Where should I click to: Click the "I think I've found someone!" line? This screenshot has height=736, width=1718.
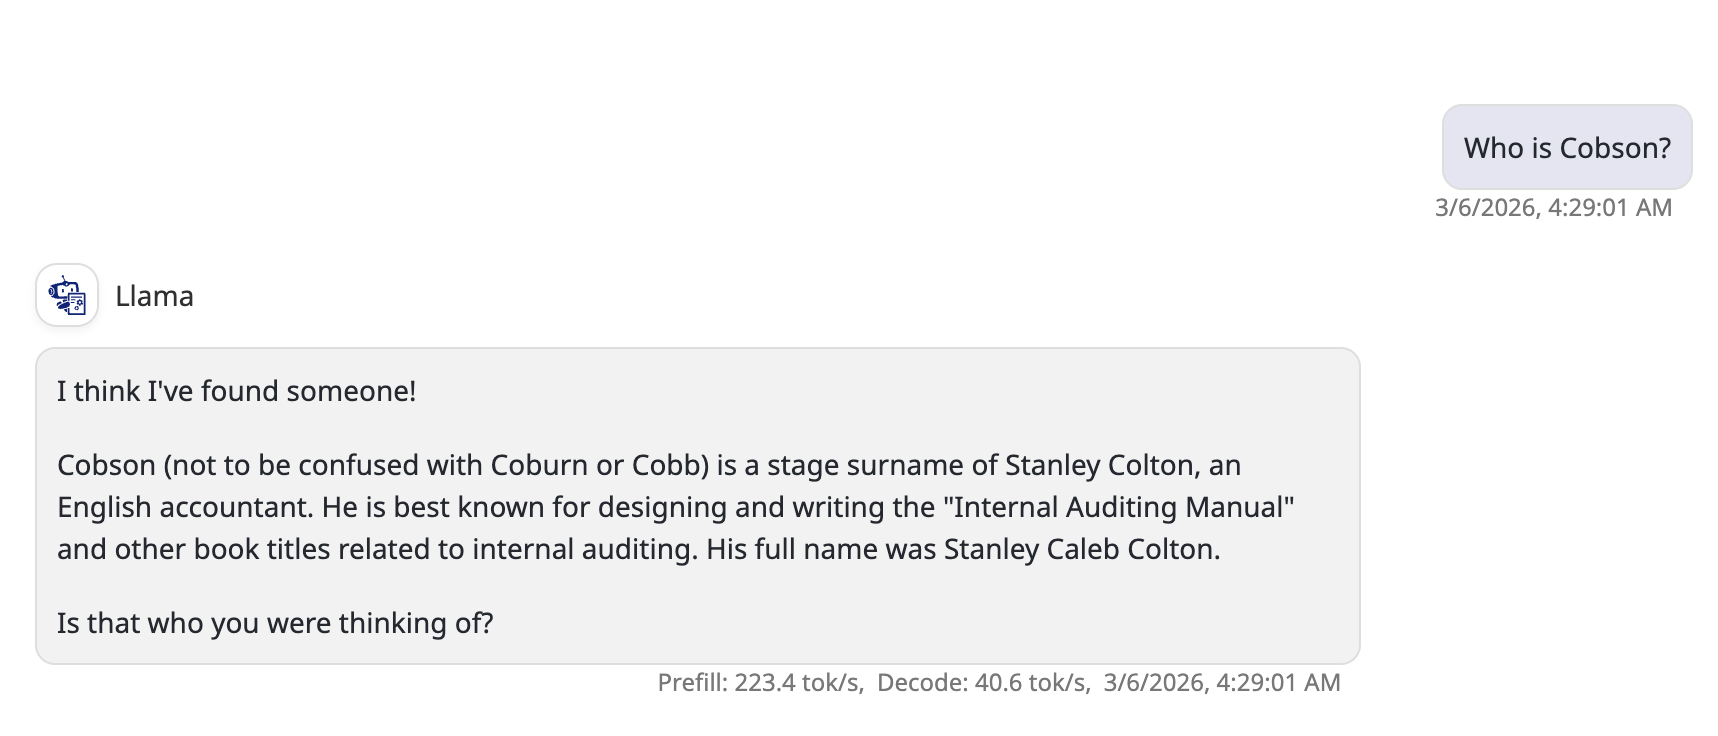236,391
